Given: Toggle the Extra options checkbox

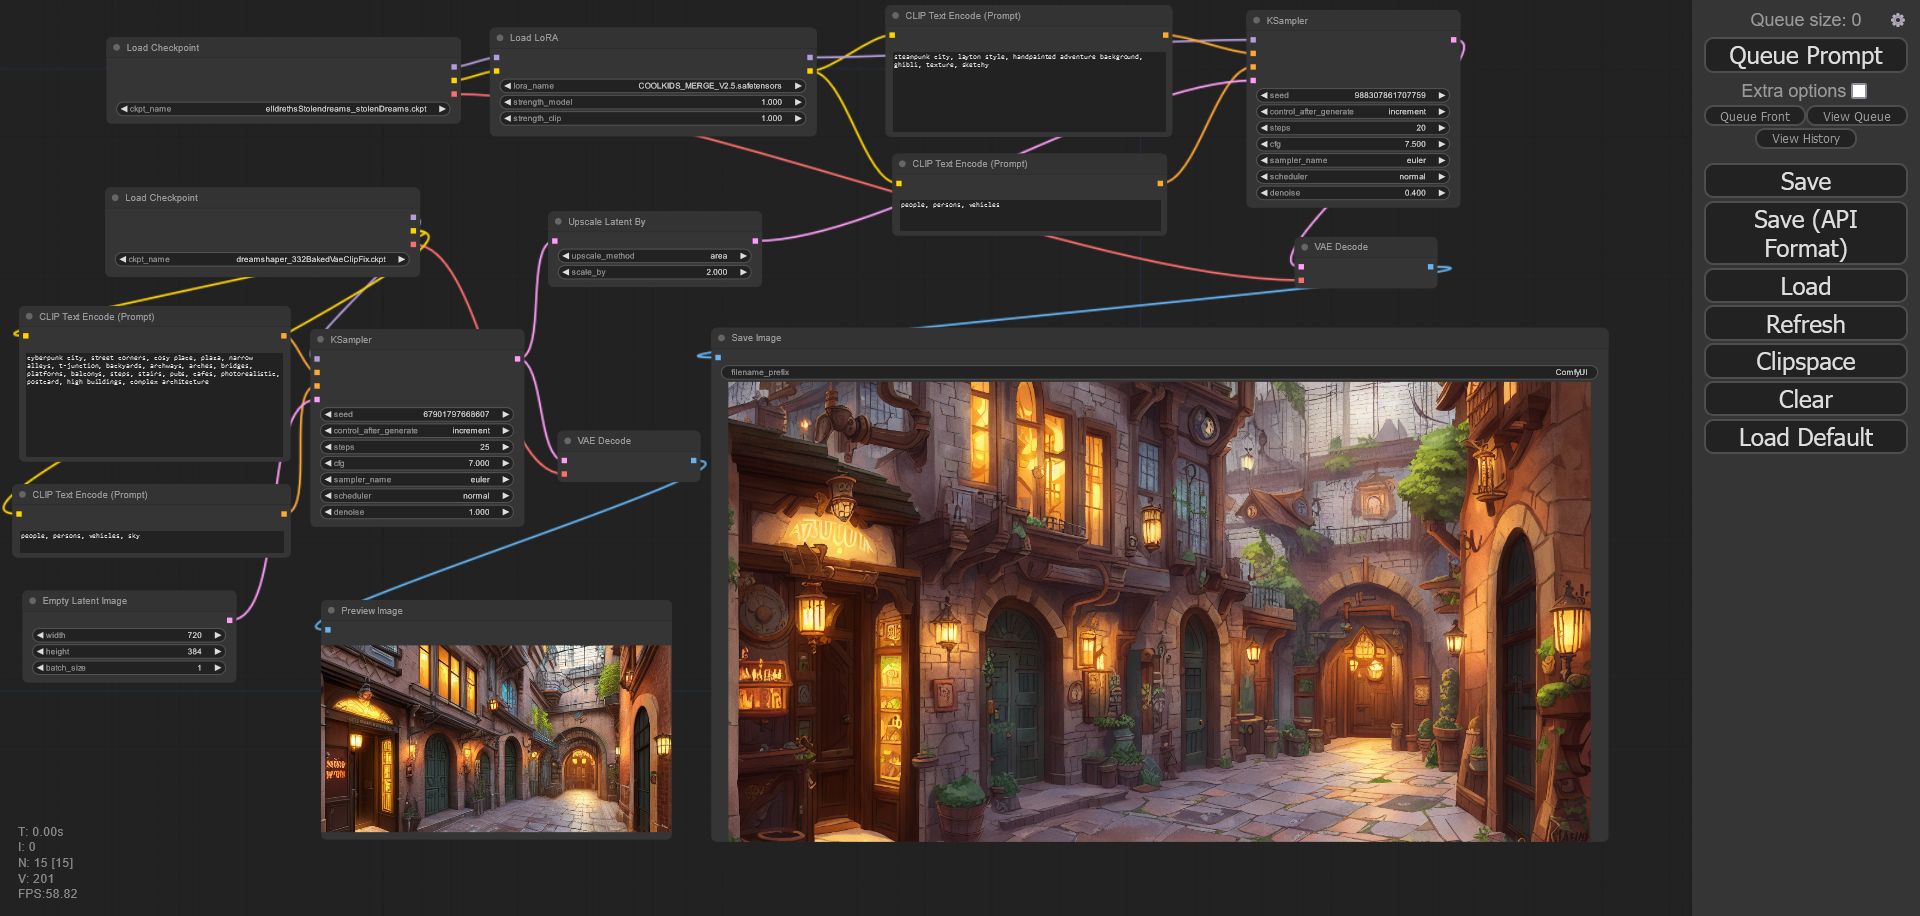Looking at the screenshot, I should tap(1859, 91).
